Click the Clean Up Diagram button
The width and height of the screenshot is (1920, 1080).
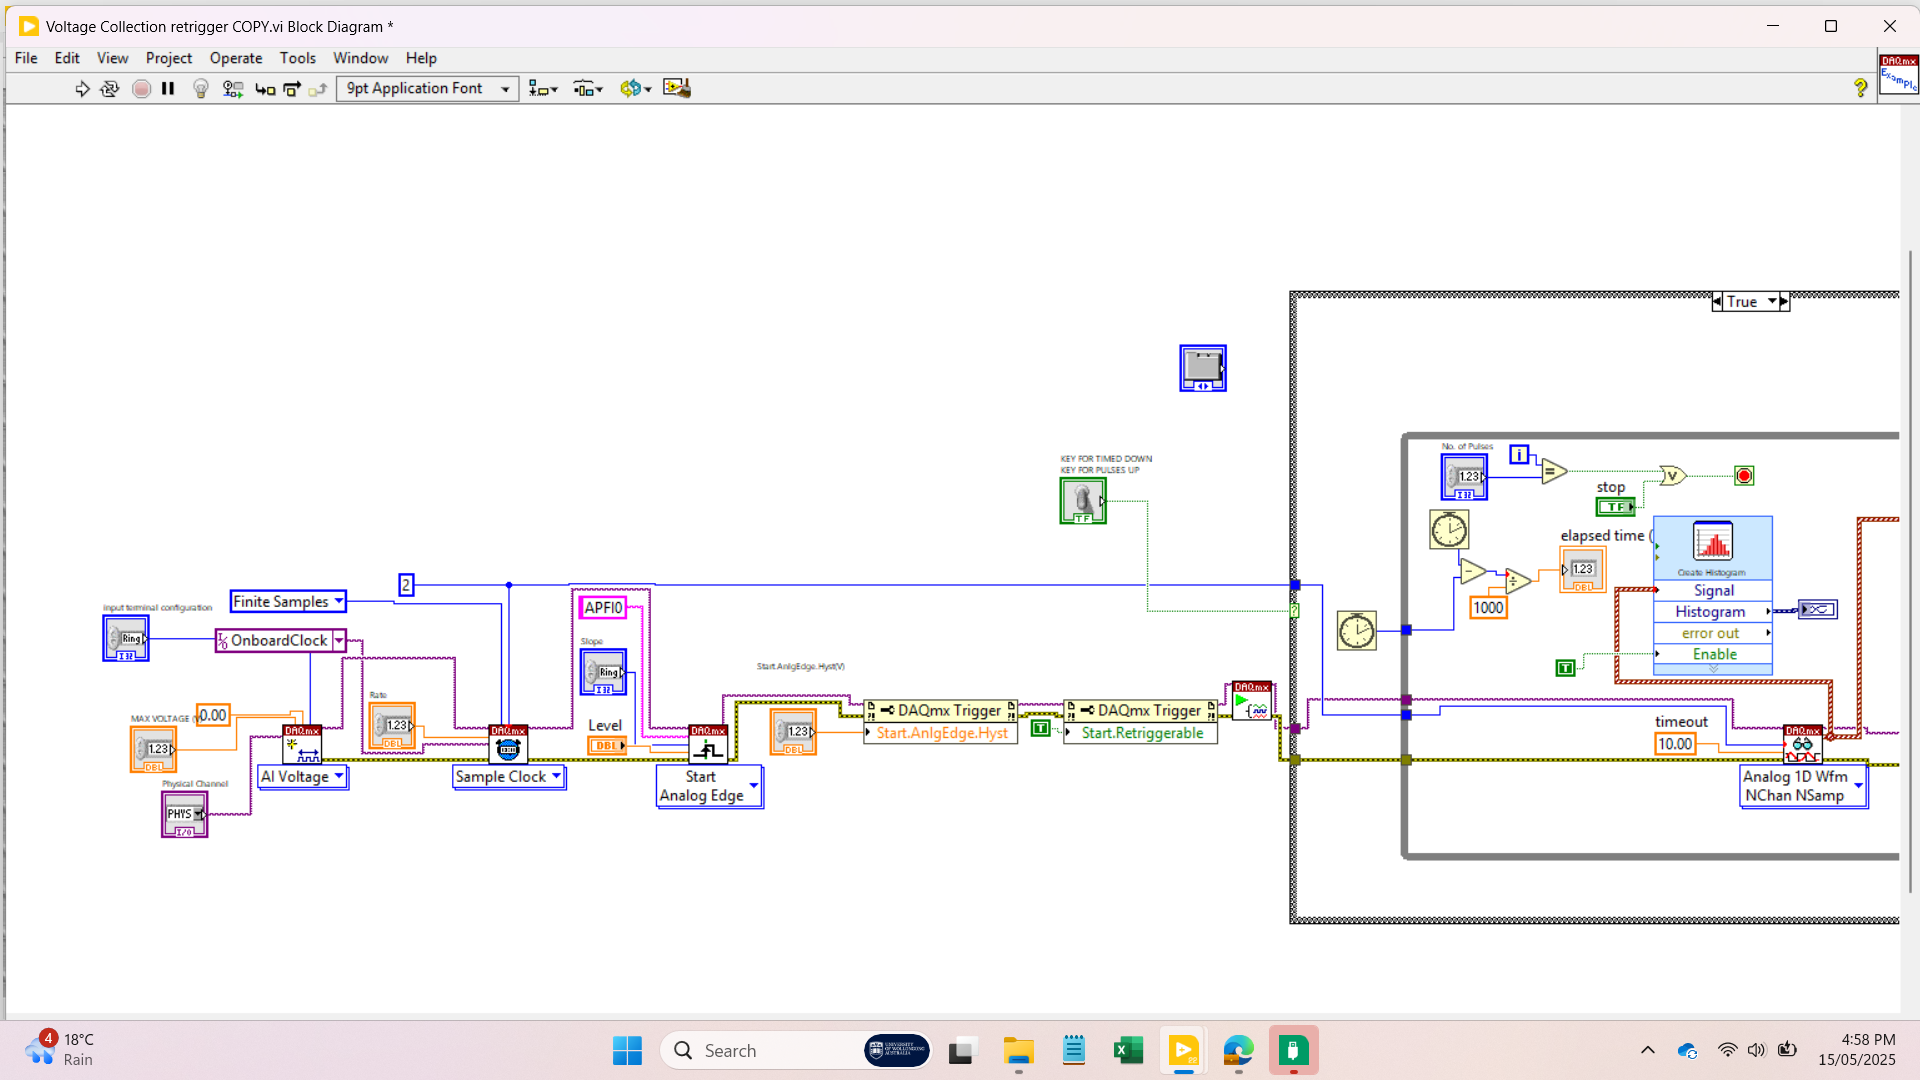coord(677,89)
